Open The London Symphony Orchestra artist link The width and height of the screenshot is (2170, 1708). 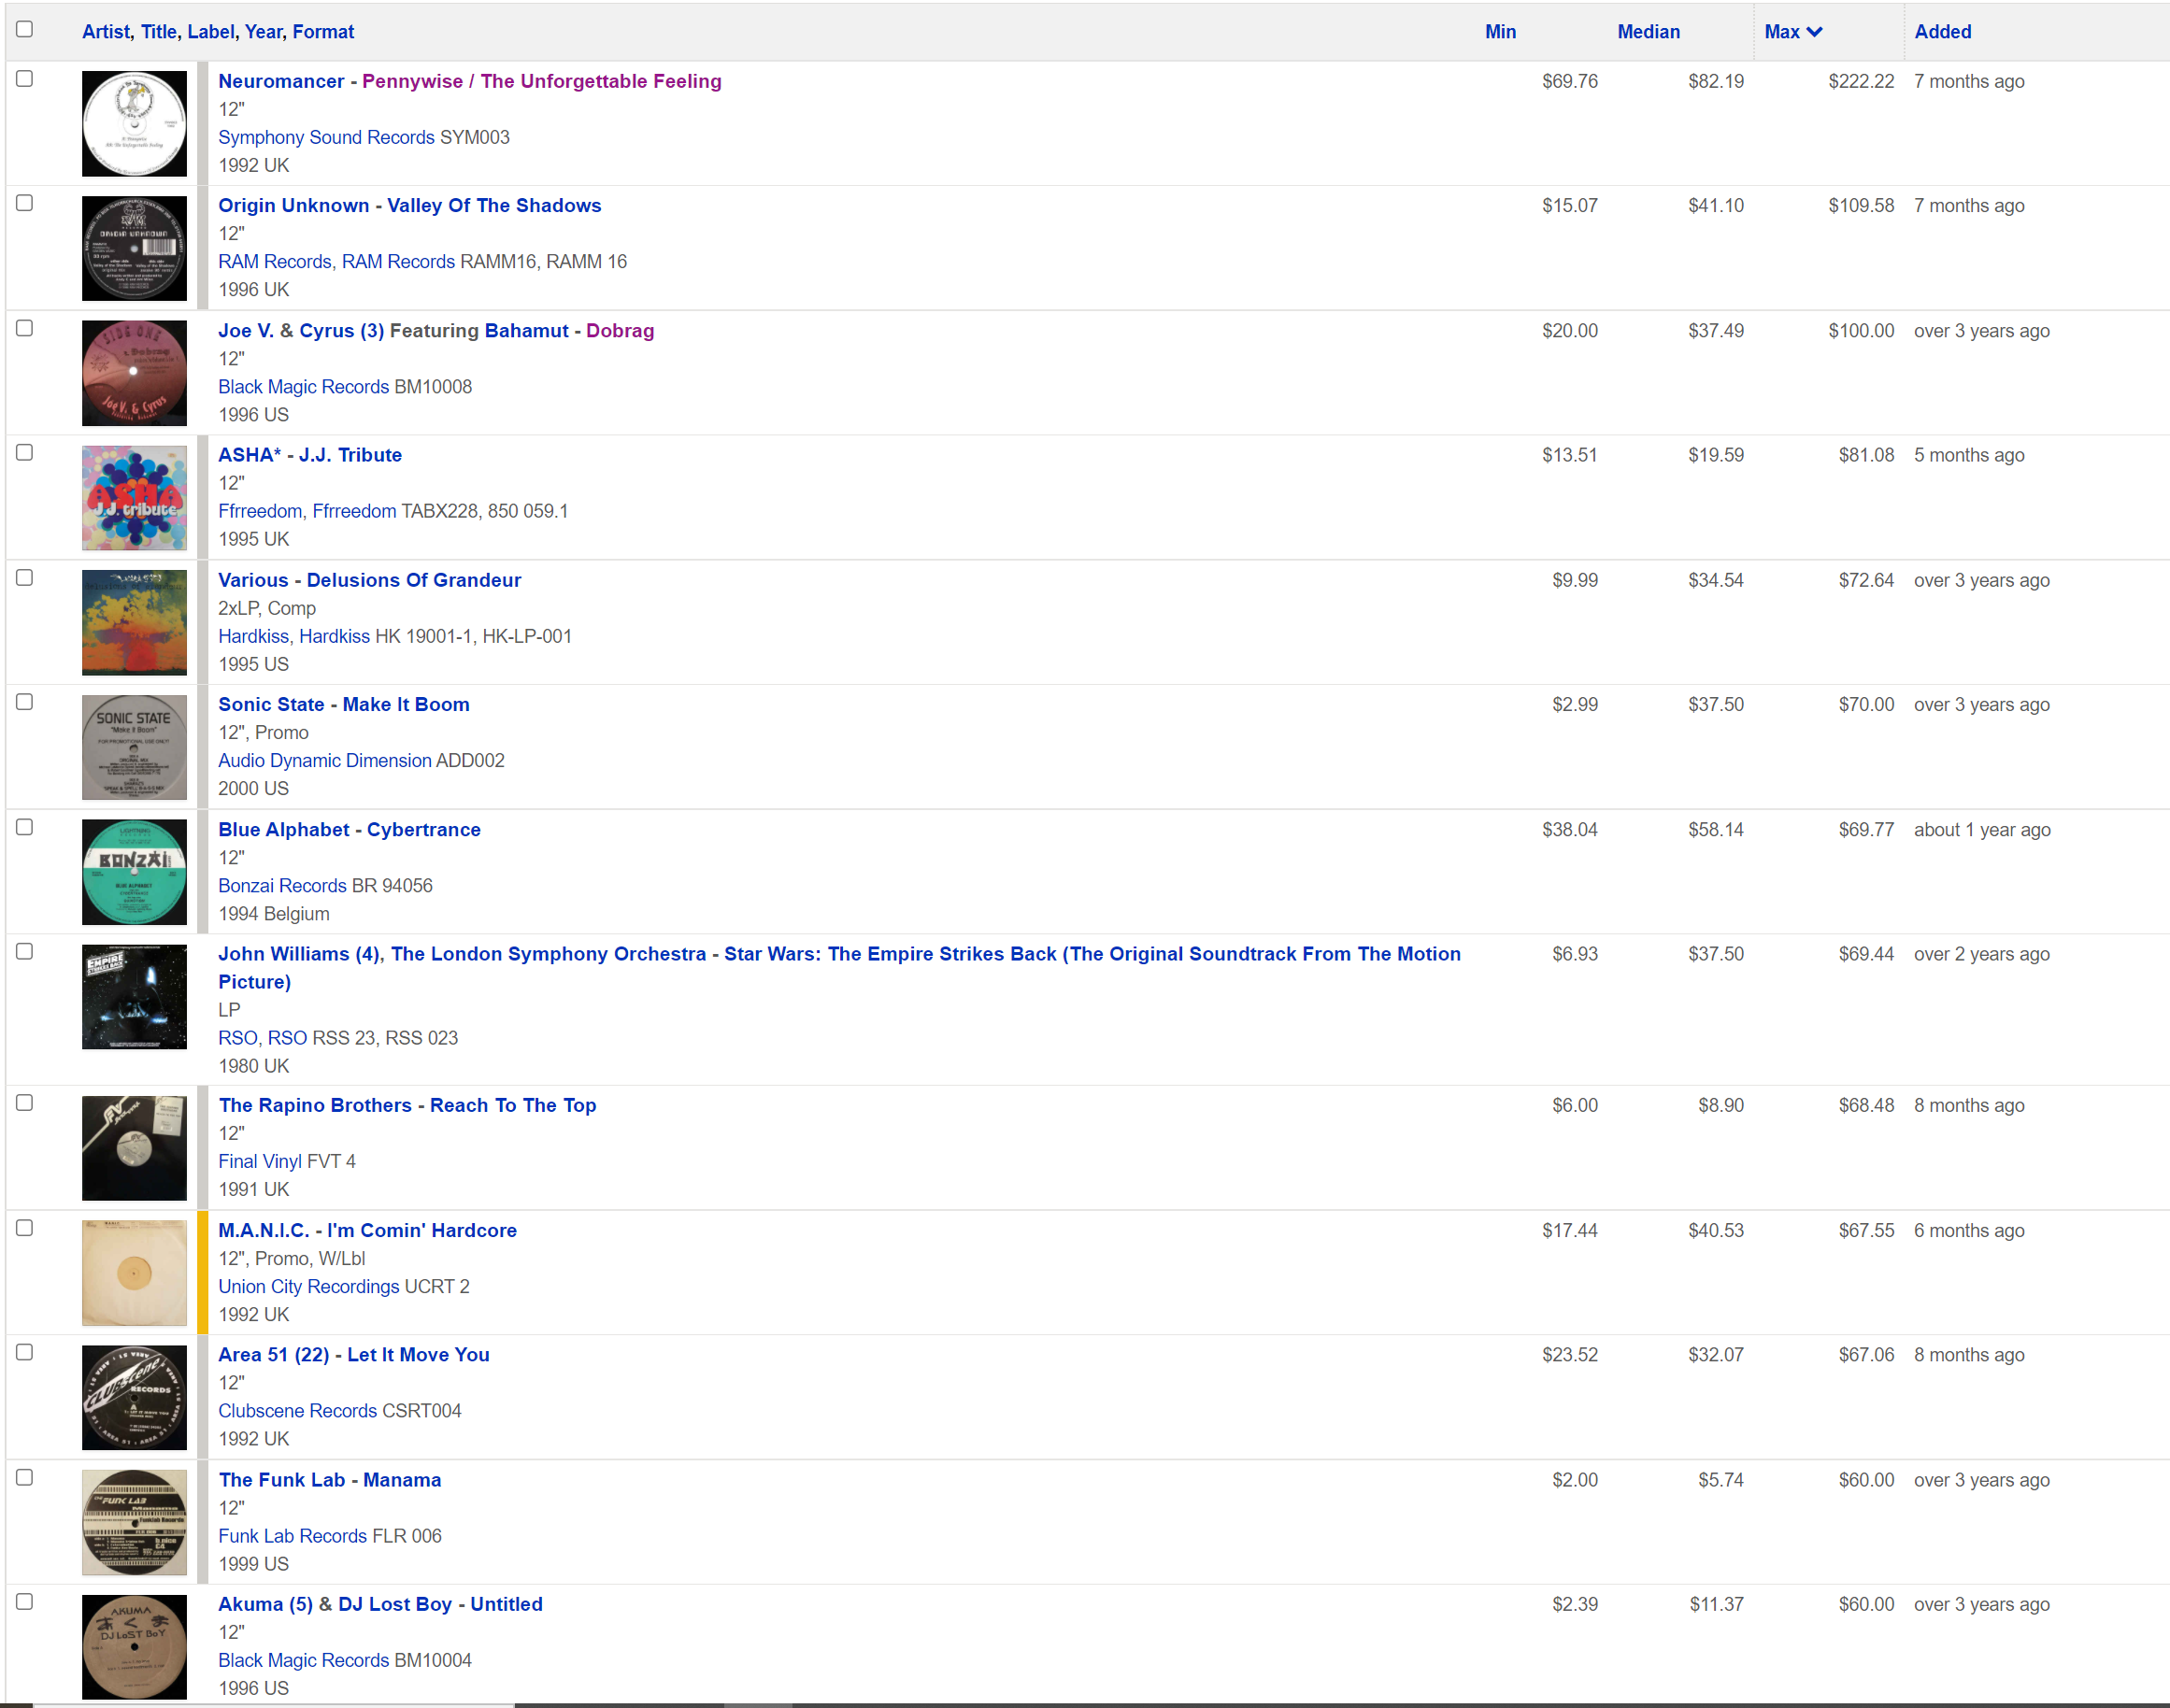click(x=548, y=953)
